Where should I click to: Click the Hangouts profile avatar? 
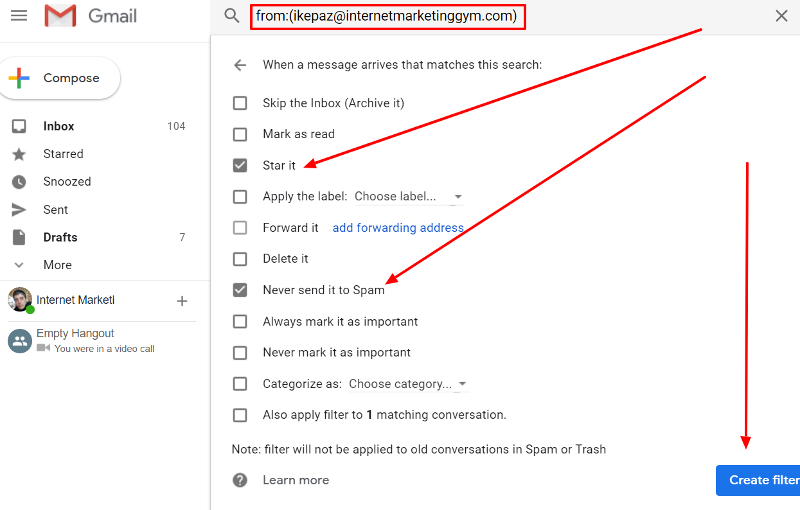pyautogui.click(x=20, y=300)
